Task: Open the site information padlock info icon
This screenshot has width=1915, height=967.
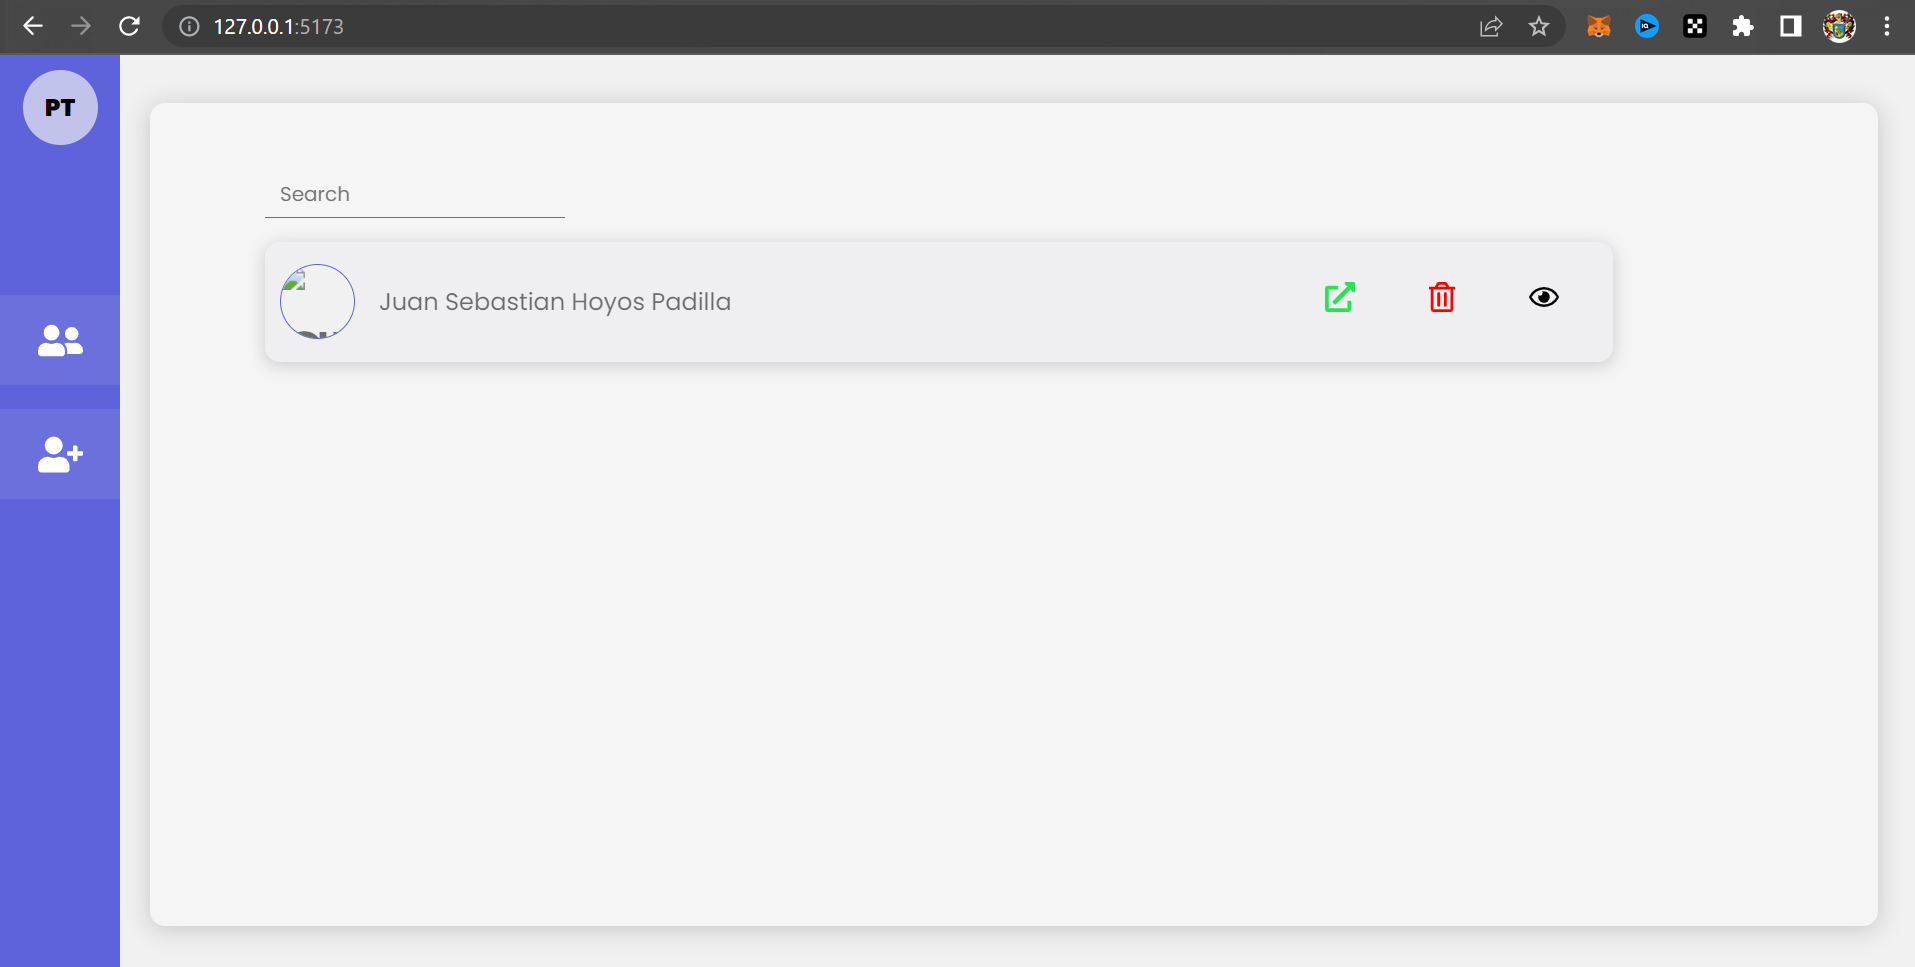Action: click(188, 26)
